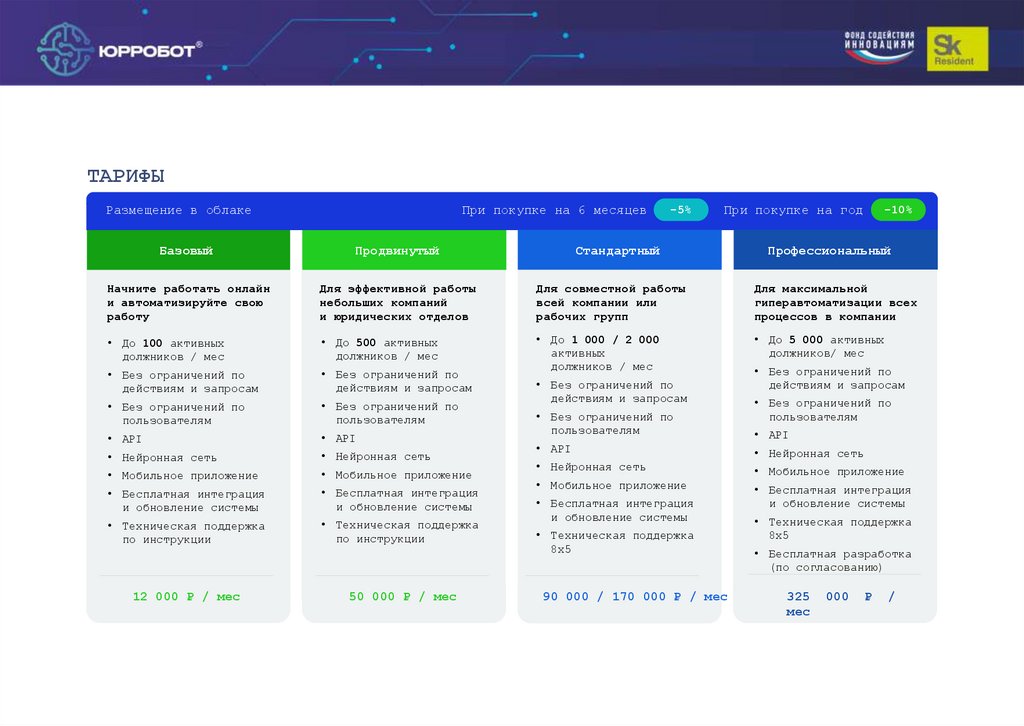
Task: Select the -5% six-month discount badge
Action: pyautogui.click(x=680, y=210)
